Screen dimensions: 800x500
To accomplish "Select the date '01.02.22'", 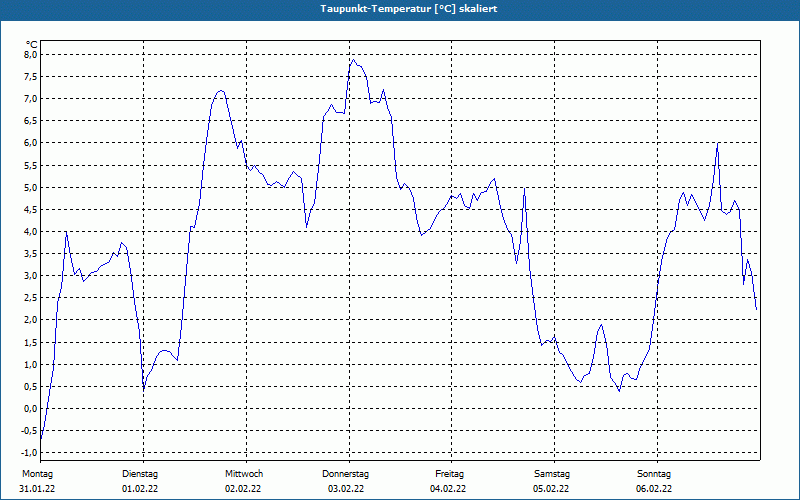I will pos(140,489).
